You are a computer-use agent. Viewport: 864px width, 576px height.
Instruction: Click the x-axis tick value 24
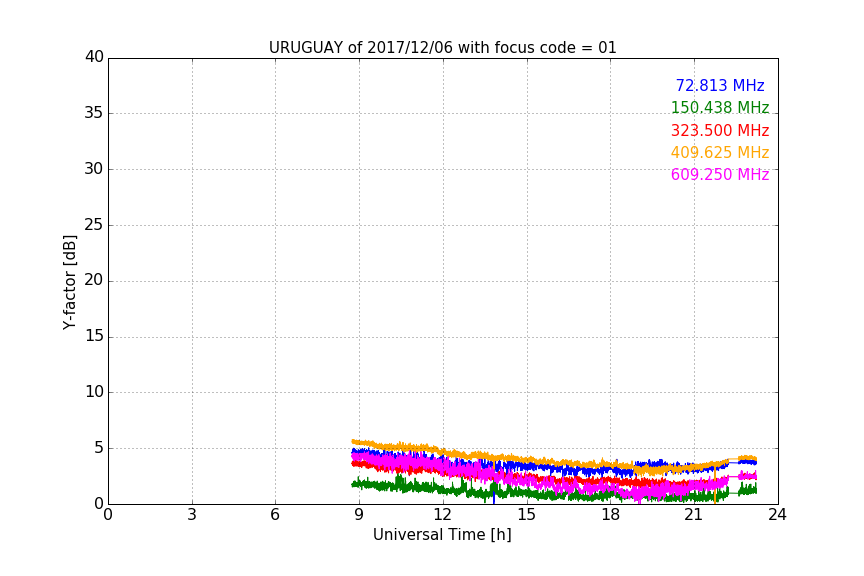pyautogui.click(x=777, y=515)
